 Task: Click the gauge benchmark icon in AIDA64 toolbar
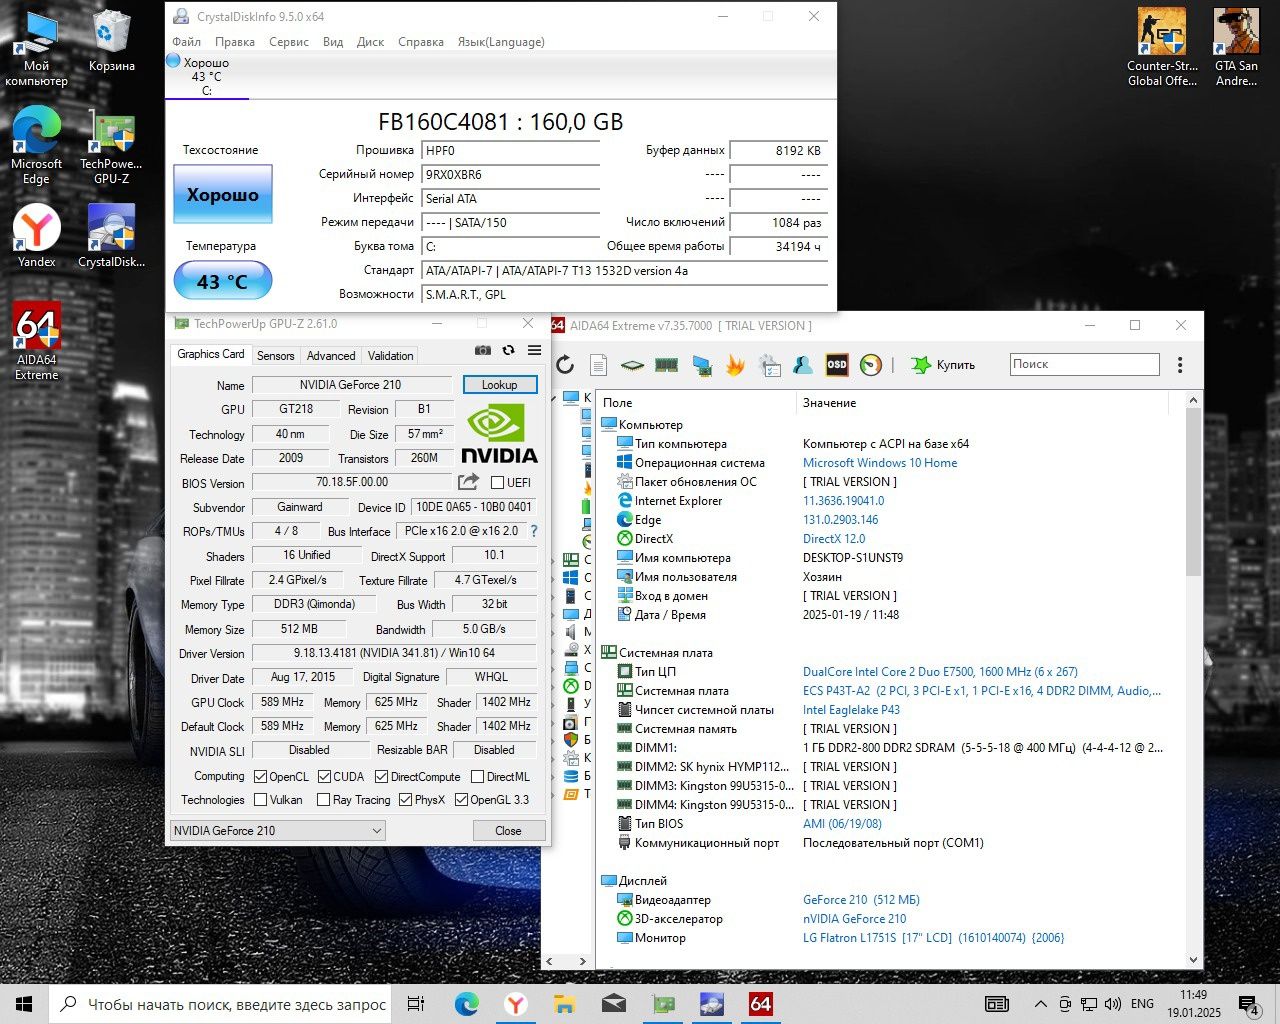(871, 365)
